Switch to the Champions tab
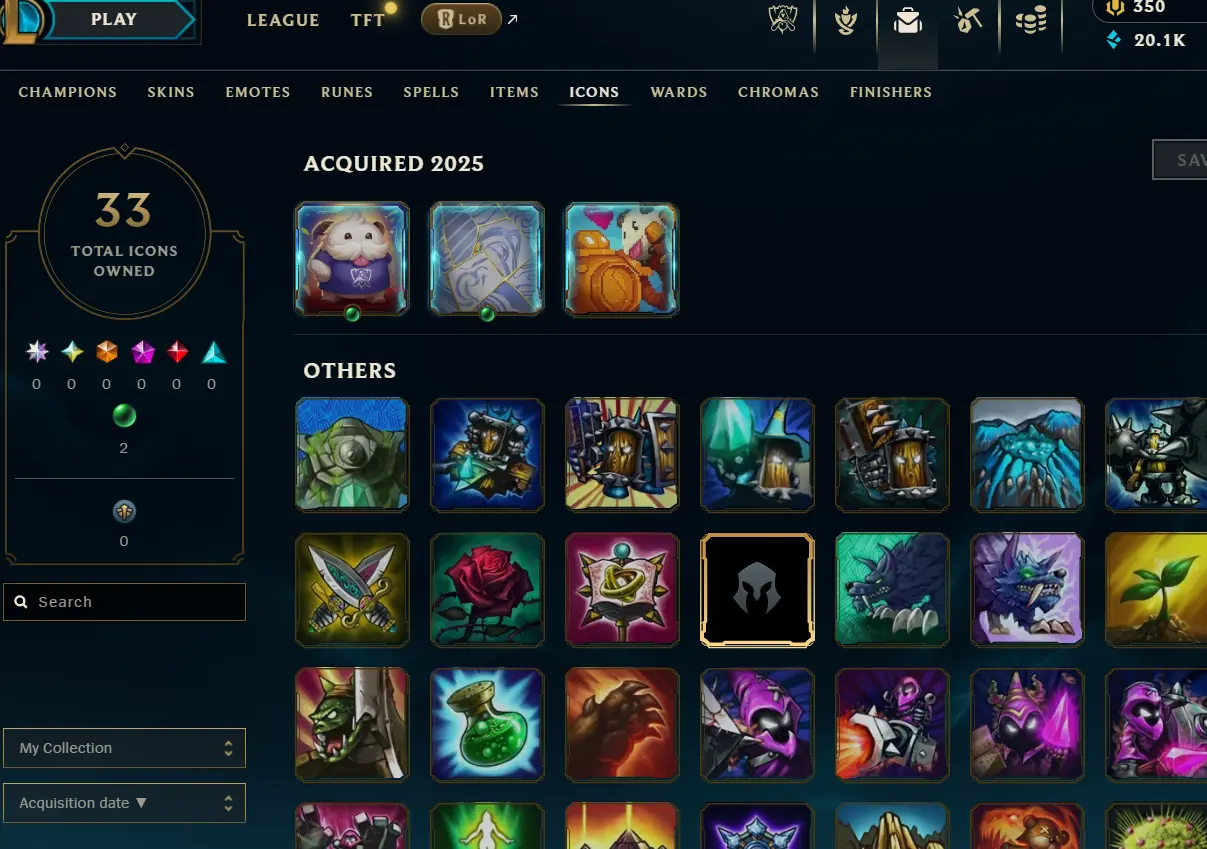This screenshot has width=1207, height=849. [68, 92]
